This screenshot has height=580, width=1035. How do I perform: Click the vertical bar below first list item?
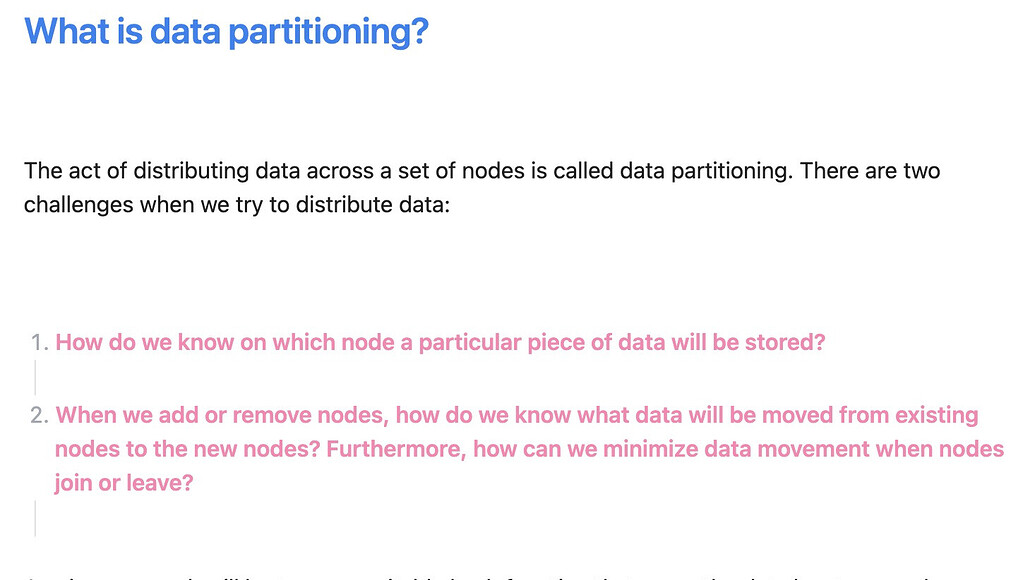point(36,378)
